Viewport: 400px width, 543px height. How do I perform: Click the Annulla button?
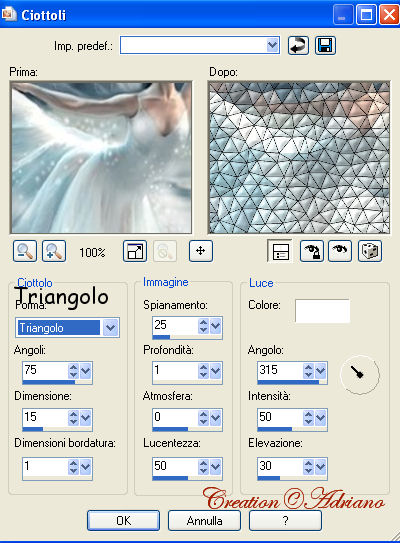click(204, 520)
